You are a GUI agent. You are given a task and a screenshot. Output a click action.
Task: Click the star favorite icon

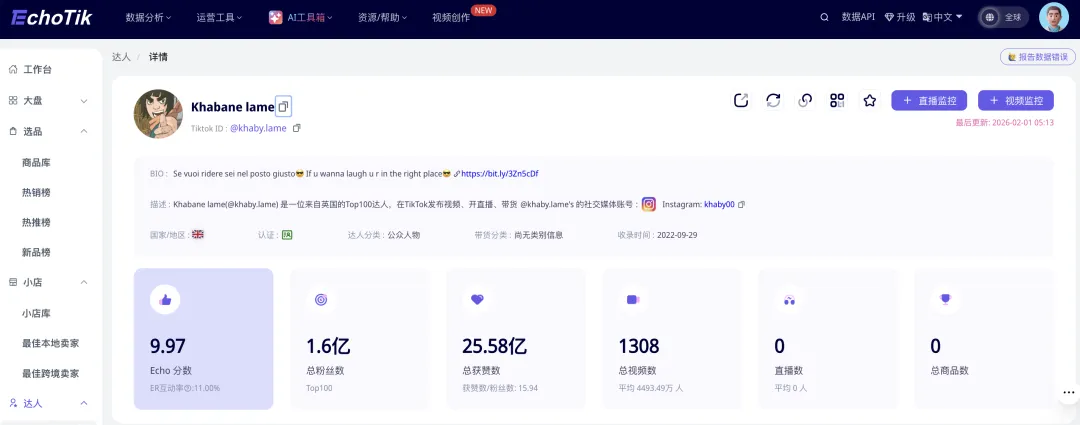pyautogui.click(x=870, y=101)
